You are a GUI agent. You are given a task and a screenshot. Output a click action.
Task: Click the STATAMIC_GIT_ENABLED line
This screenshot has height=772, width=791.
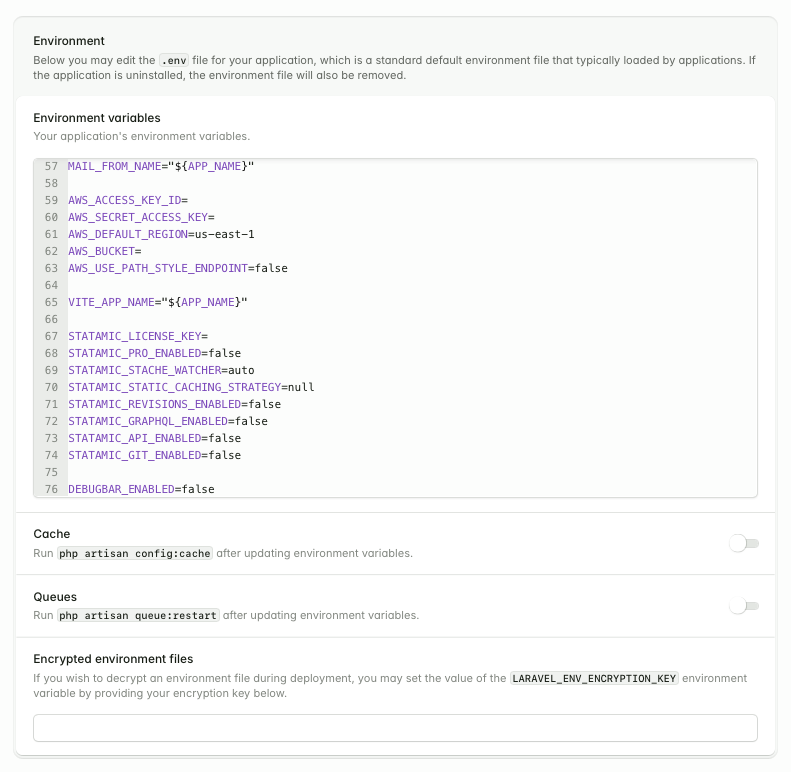pyautogui.click(x=154, y=455)
